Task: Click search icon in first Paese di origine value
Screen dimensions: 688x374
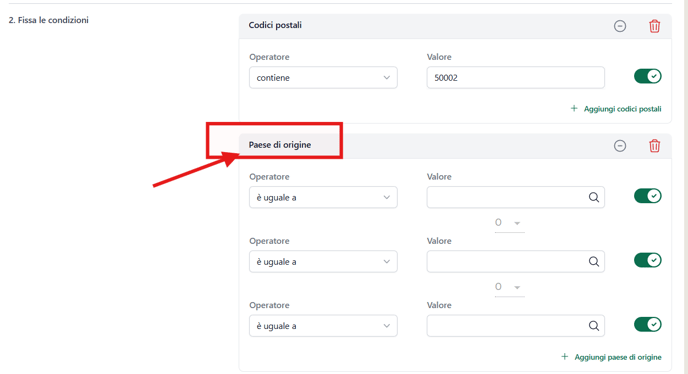Action: [x=594, y=198]
